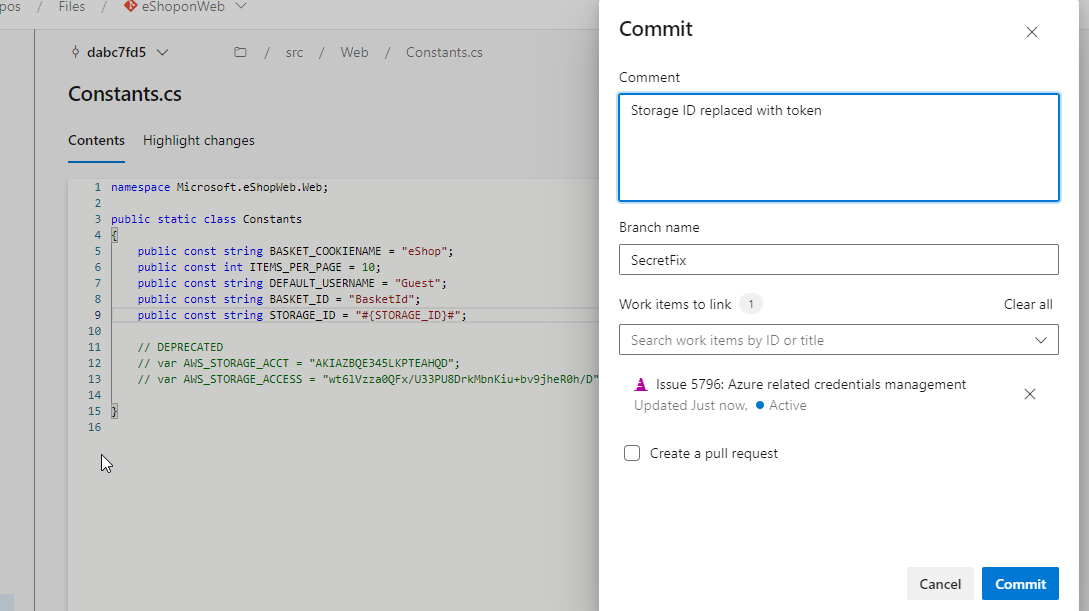Image resolution: width=1089 pixels, height=611 pixels.
Task: Click Clear all work items link
Action: coord(1028,304)
